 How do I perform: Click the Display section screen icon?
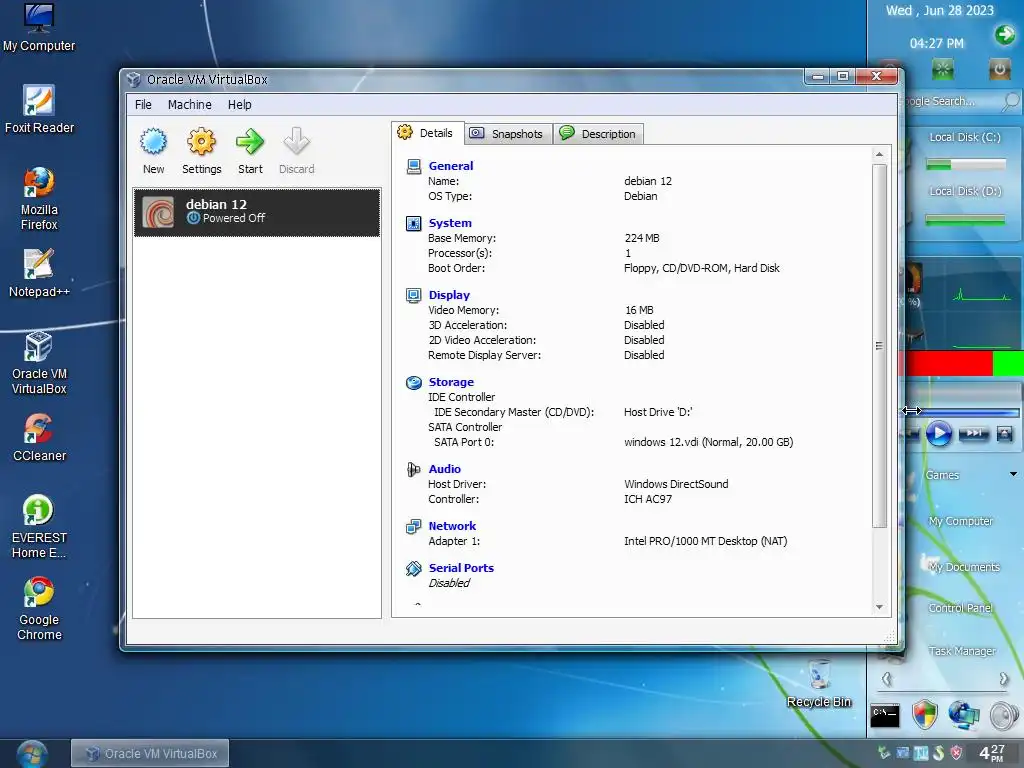point(413,295)
